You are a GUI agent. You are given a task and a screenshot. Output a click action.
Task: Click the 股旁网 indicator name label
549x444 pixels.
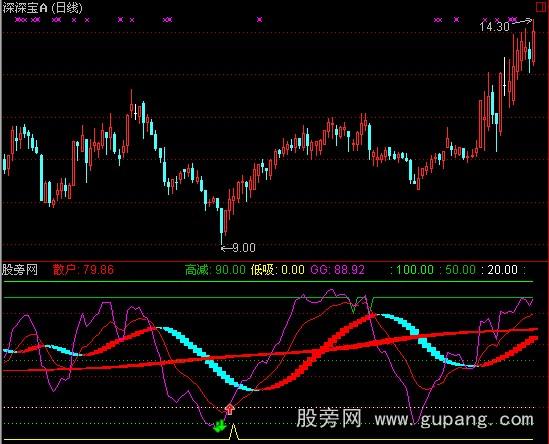point(20,270)
